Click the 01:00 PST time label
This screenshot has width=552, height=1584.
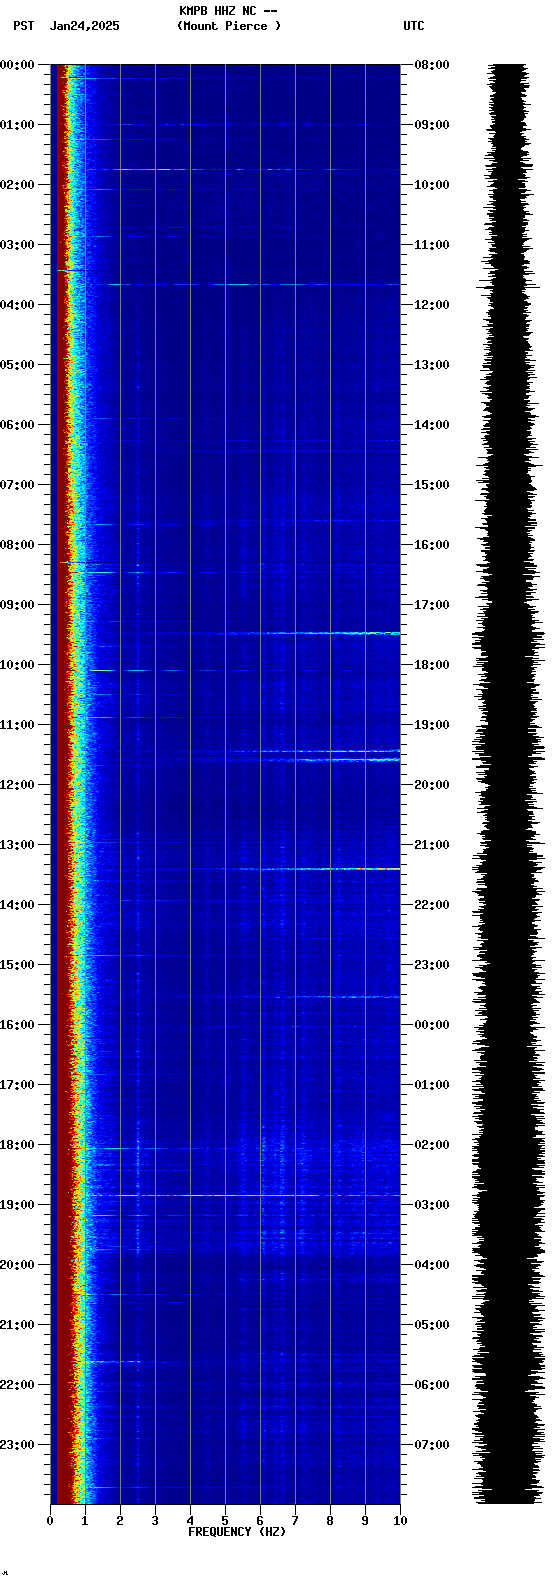pyautogui.click(x=17, y=125)
